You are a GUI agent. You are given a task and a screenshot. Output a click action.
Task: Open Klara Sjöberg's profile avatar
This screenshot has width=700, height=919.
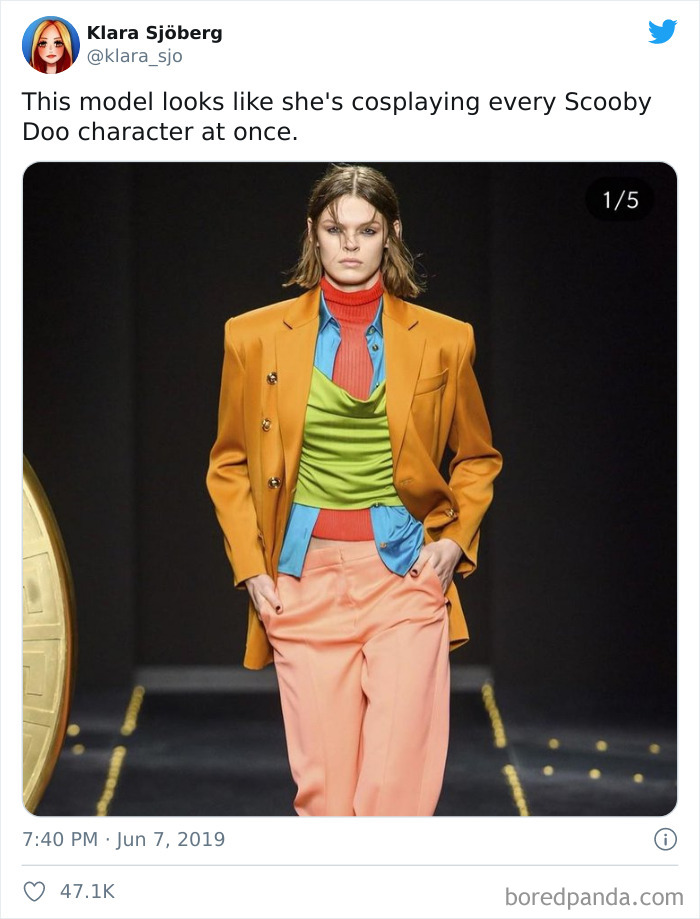pos(50,45)
